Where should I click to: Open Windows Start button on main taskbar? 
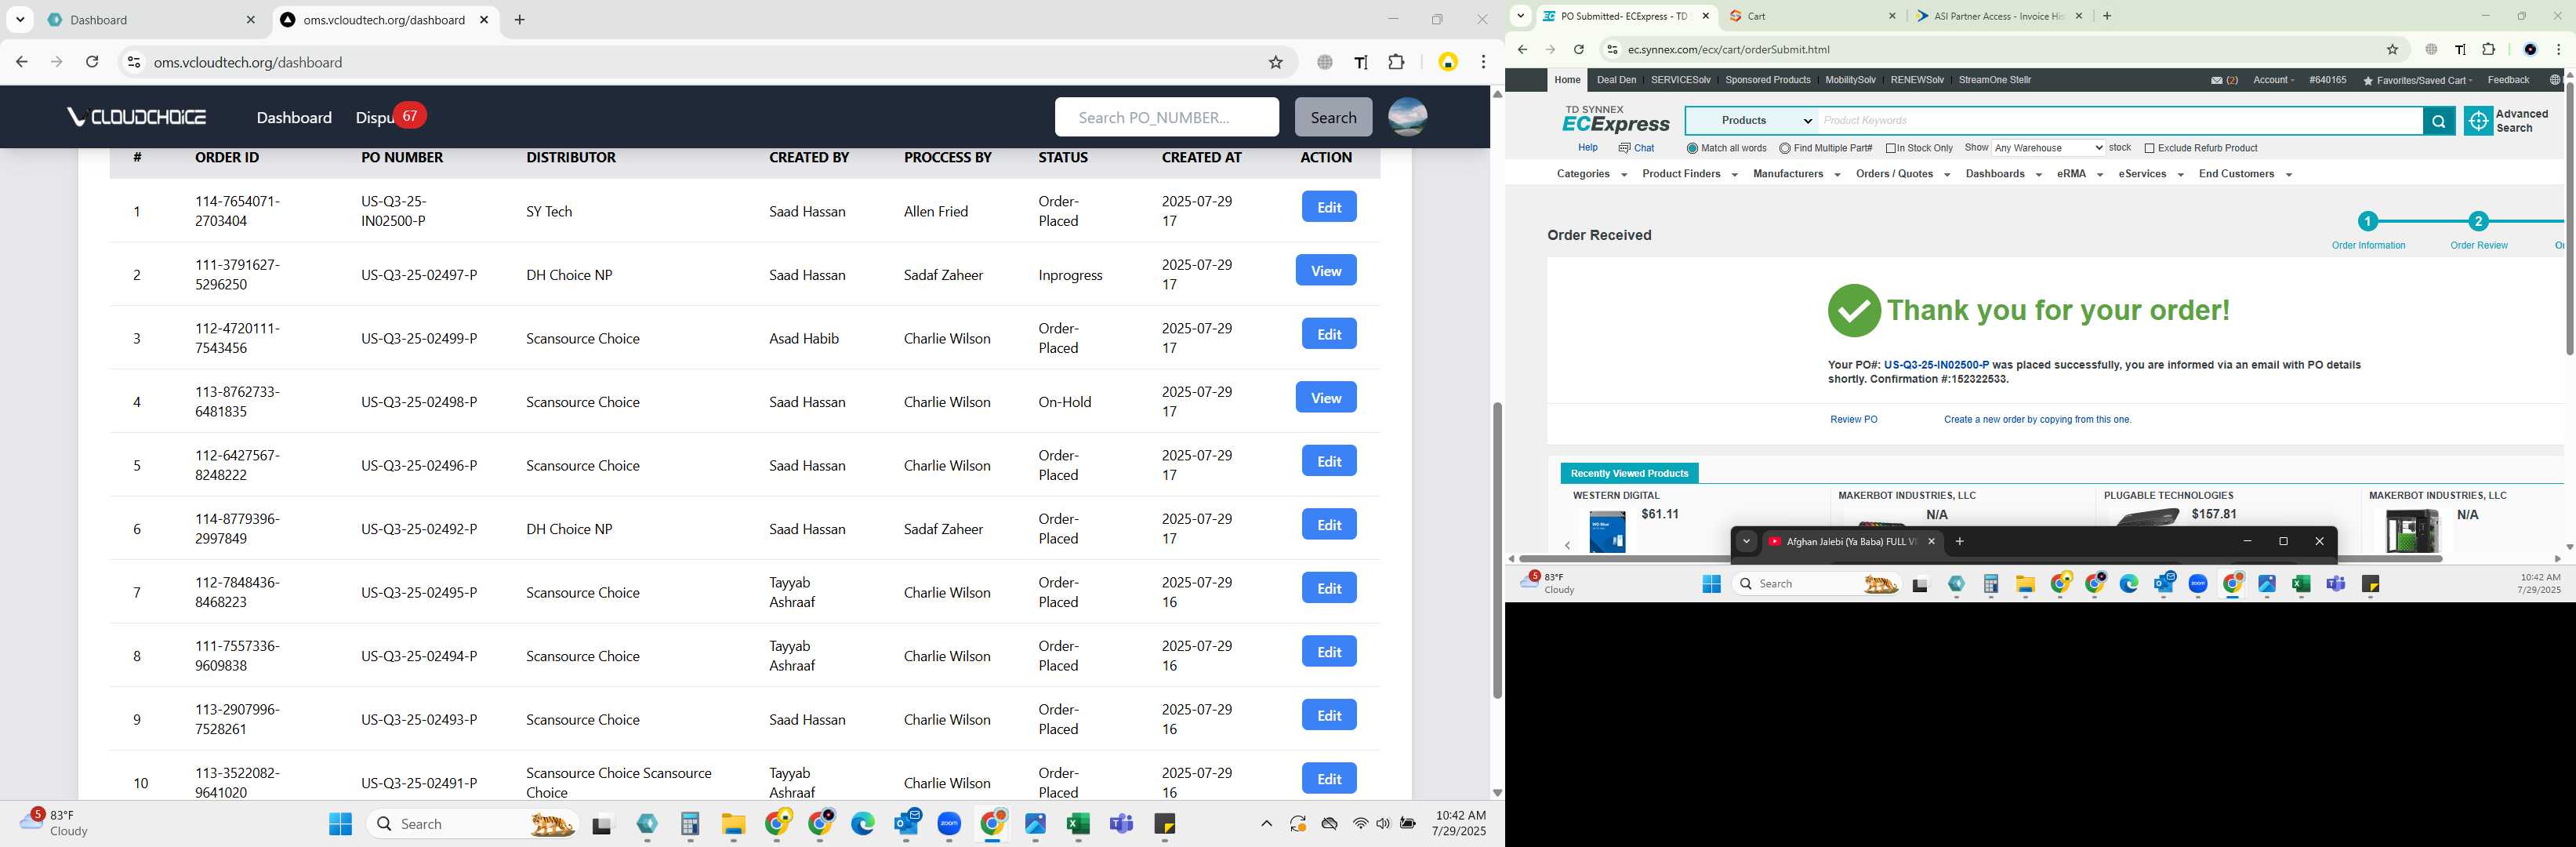340,824
